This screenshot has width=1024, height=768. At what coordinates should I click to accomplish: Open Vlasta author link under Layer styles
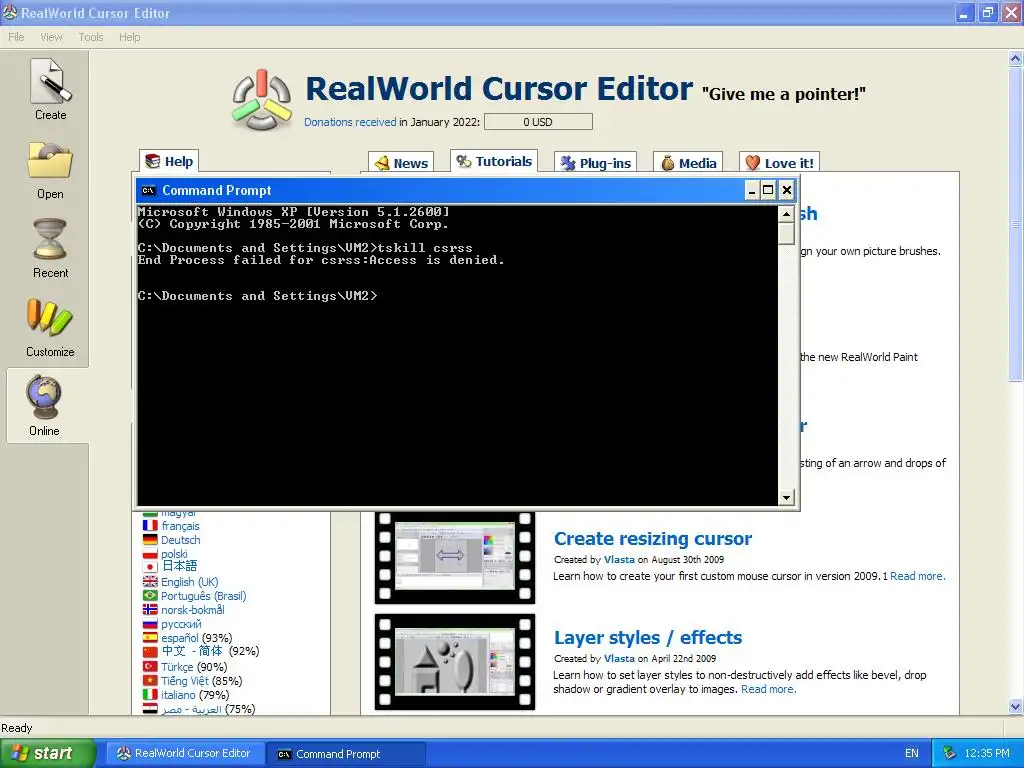(x=619, y=659)
